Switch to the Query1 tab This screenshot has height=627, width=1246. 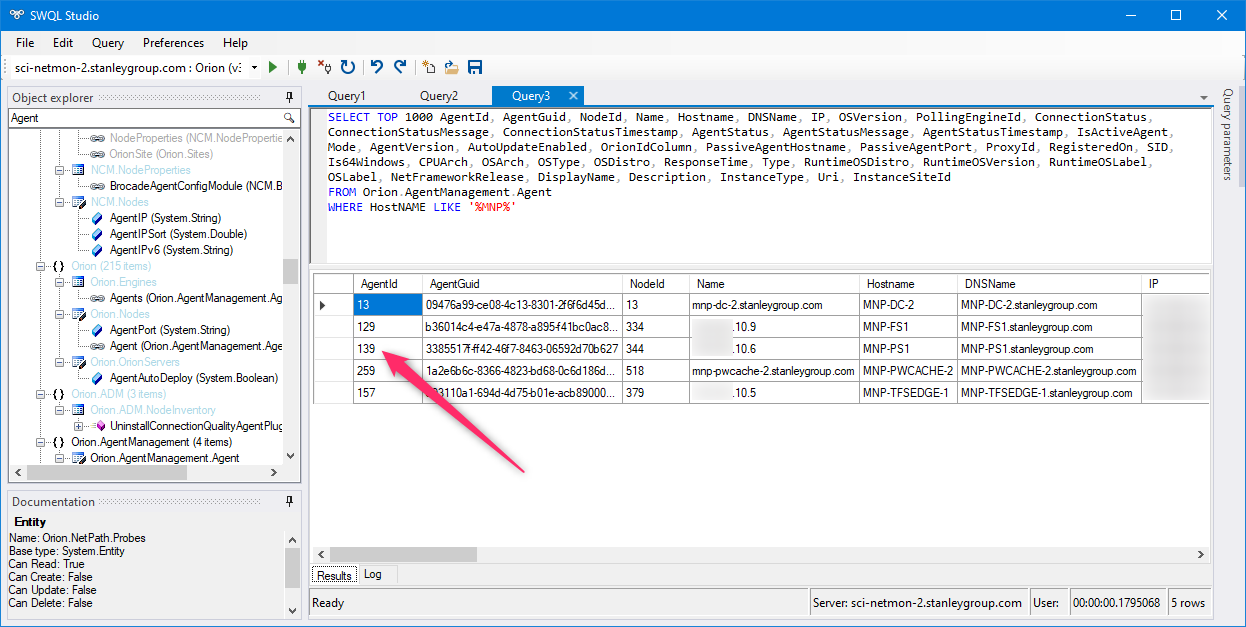(x=347, y=96)
